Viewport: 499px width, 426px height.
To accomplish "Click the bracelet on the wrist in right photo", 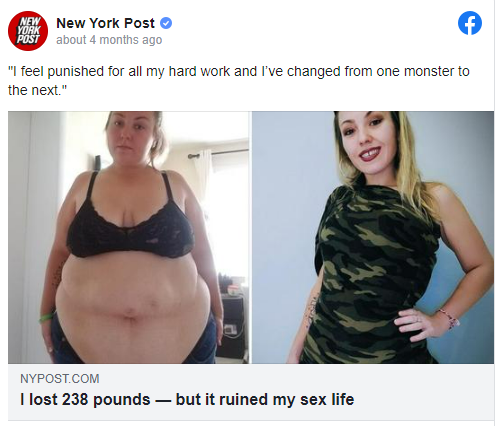I will pos(449,318).
